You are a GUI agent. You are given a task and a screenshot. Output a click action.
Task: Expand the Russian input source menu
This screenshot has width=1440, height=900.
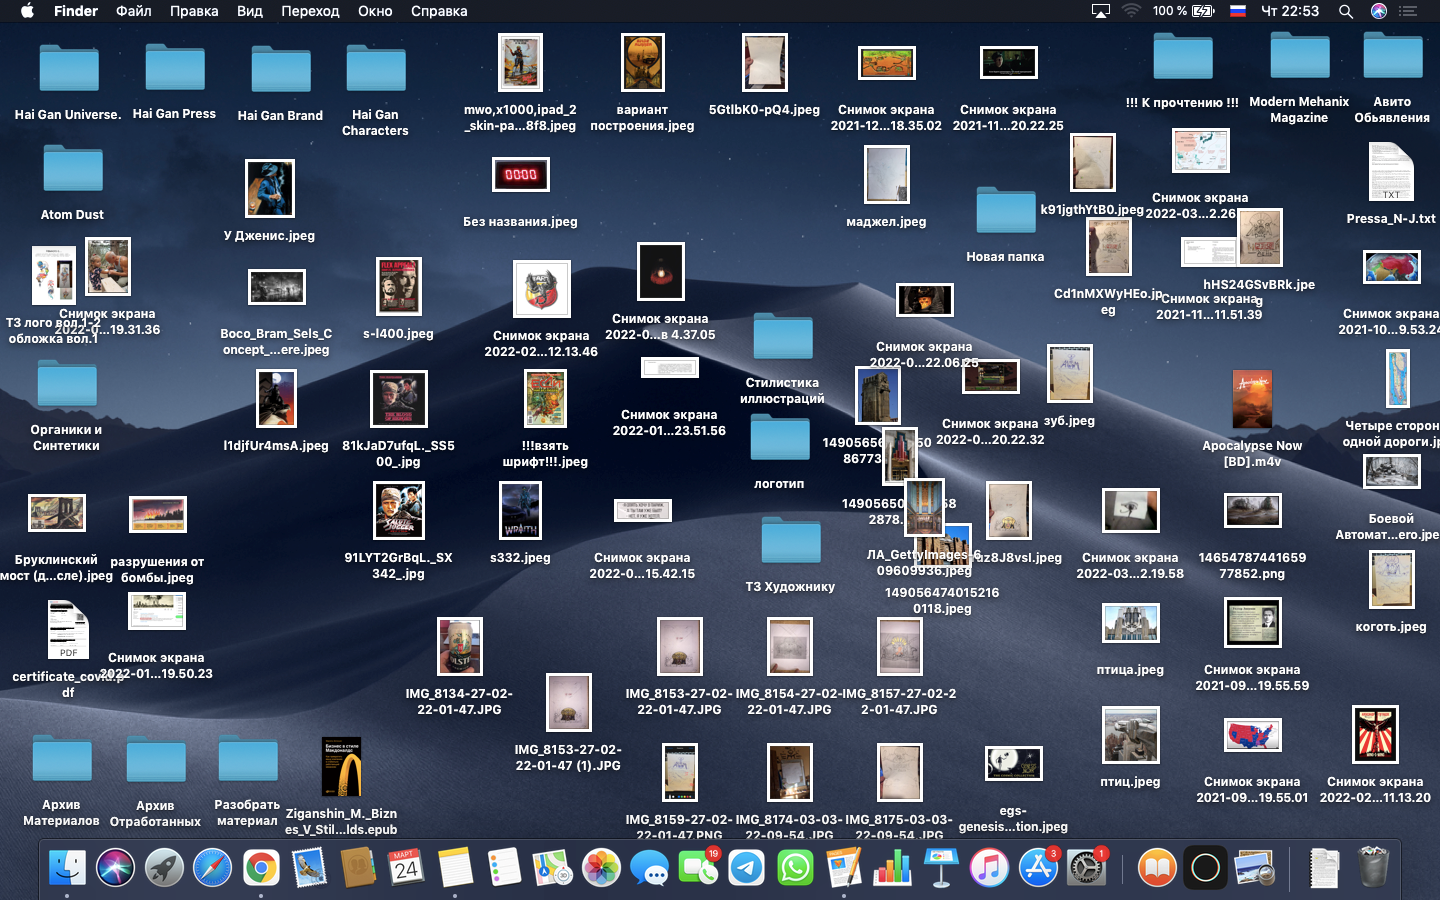1238,11
